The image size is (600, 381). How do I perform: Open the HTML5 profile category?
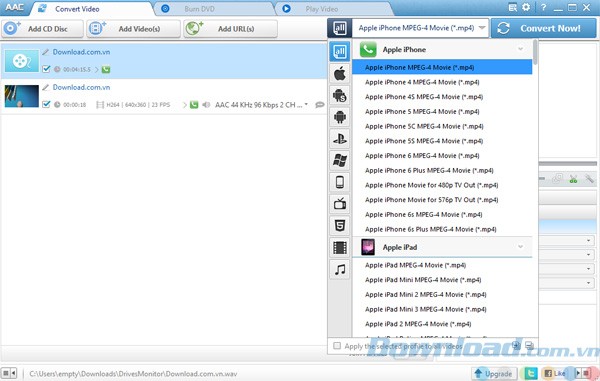pyautogui.click(x=339, y=226)
